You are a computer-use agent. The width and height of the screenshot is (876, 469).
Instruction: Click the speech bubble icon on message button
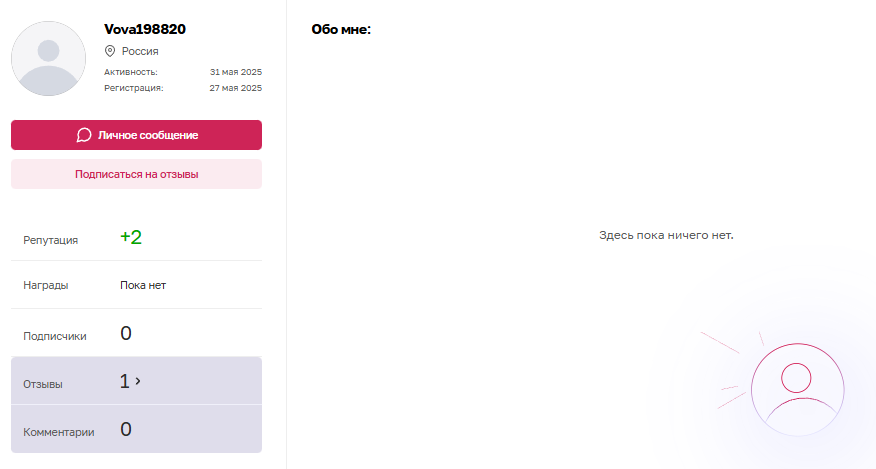click(x=84, y=135)
